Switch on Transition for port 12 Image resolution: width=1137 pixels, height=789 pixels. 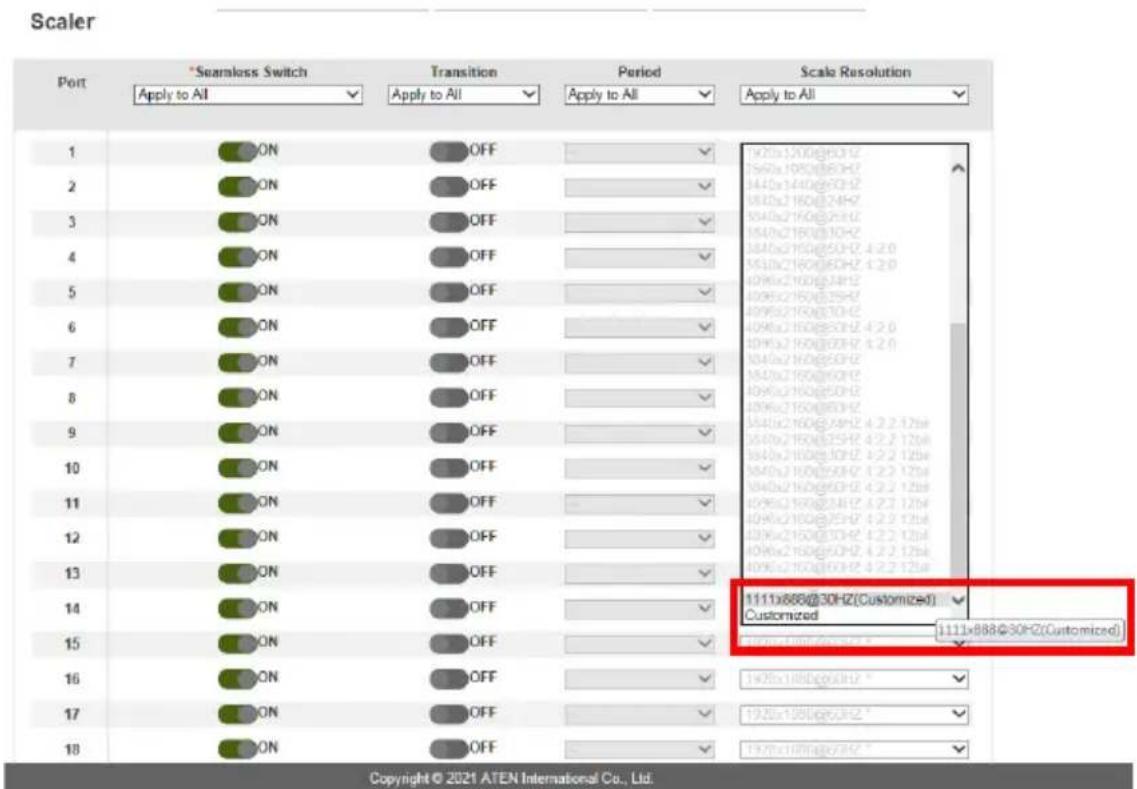pos(449,538)
